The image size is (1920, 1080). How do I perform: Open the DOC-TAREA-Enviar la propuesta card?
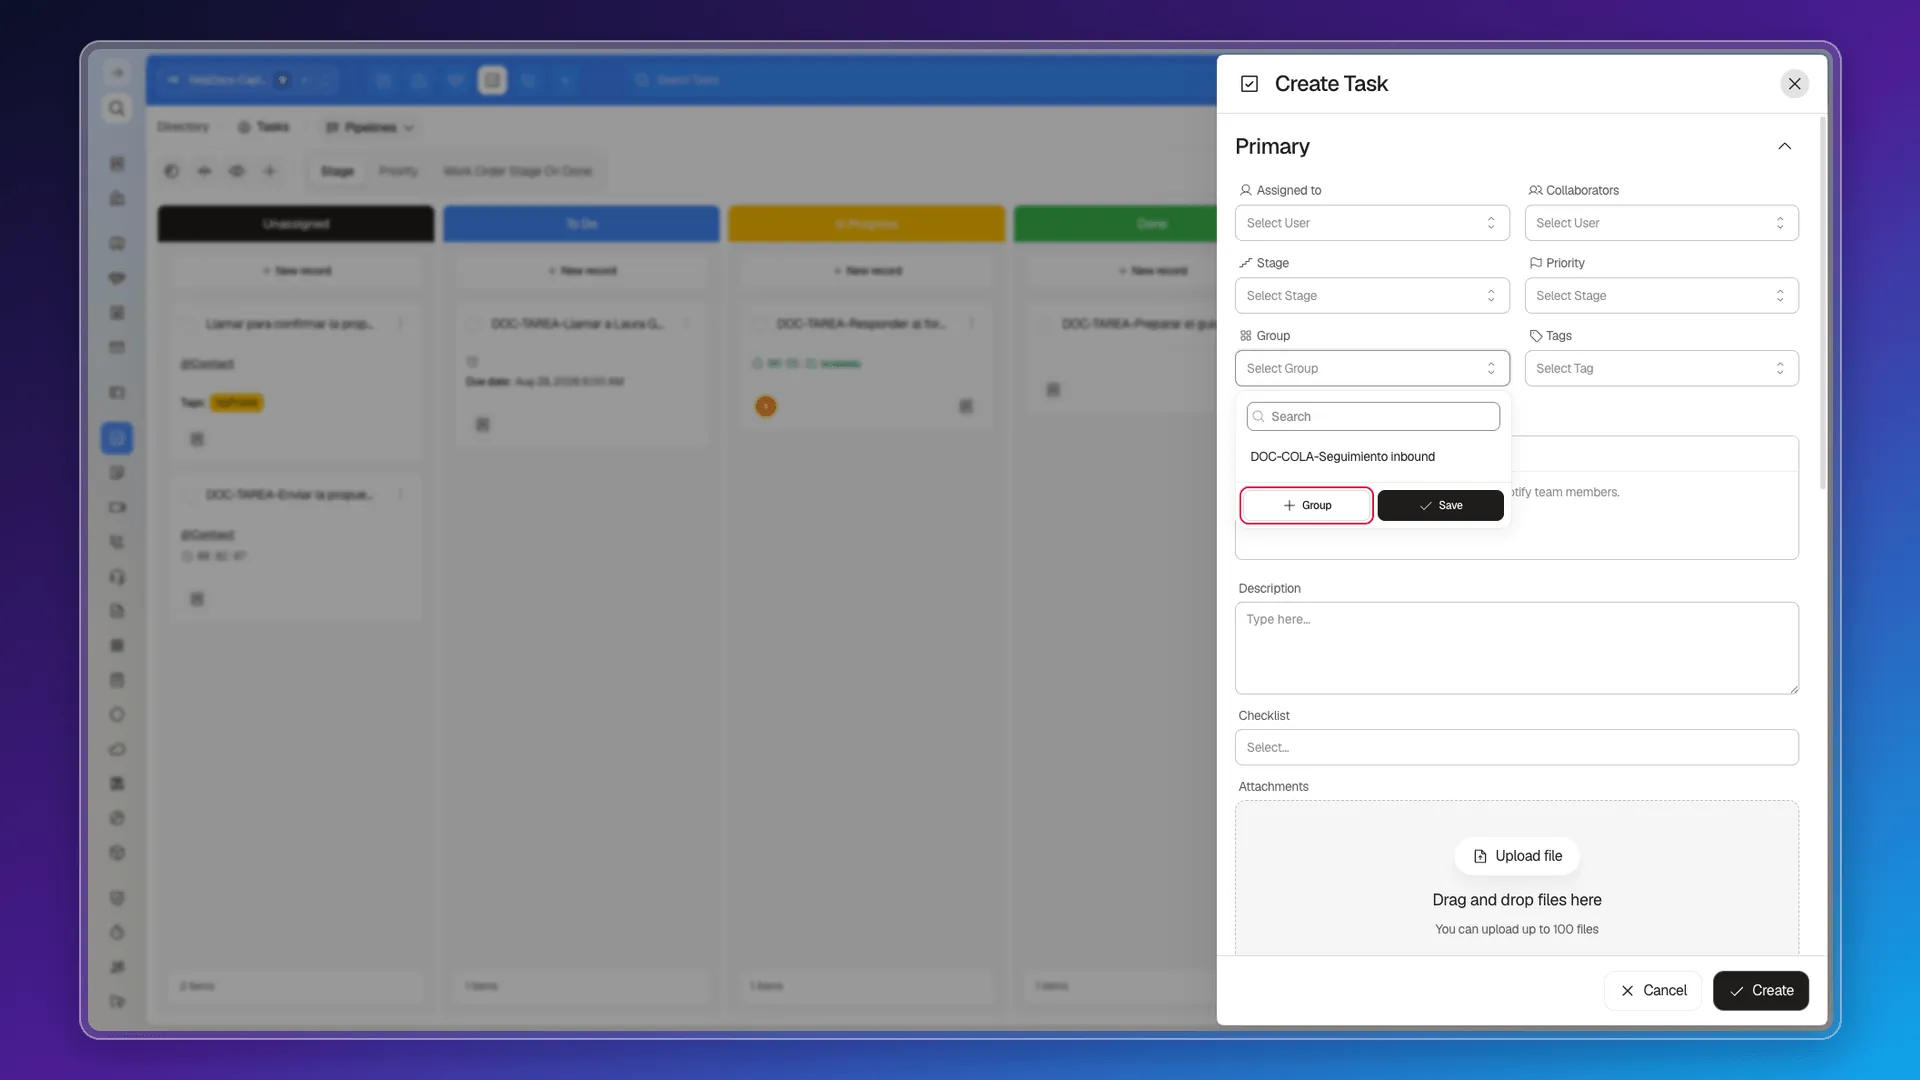pyautogui.click(x=296, y=548)
